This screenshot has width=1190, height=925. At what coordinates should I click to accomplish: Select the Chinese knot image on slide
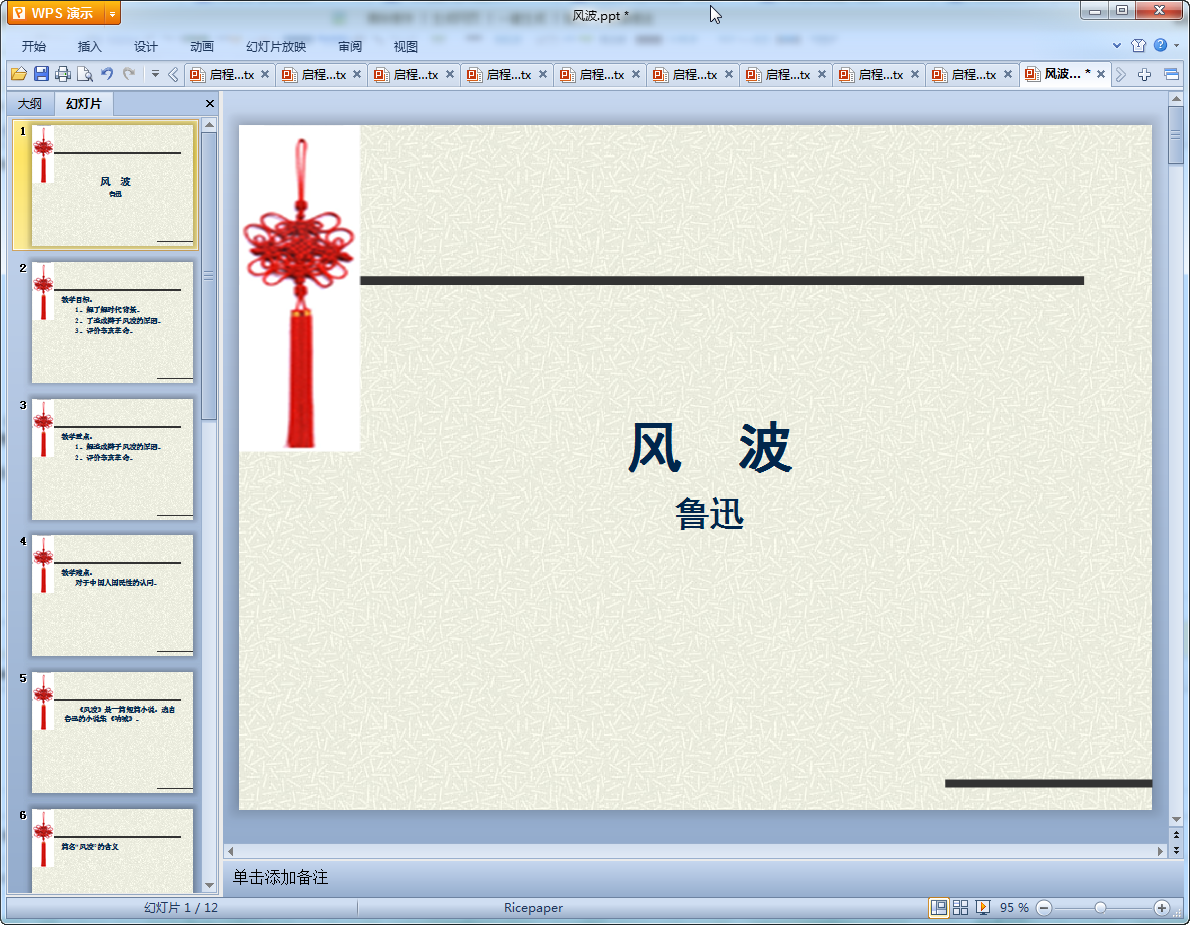[x=300, y=288]
